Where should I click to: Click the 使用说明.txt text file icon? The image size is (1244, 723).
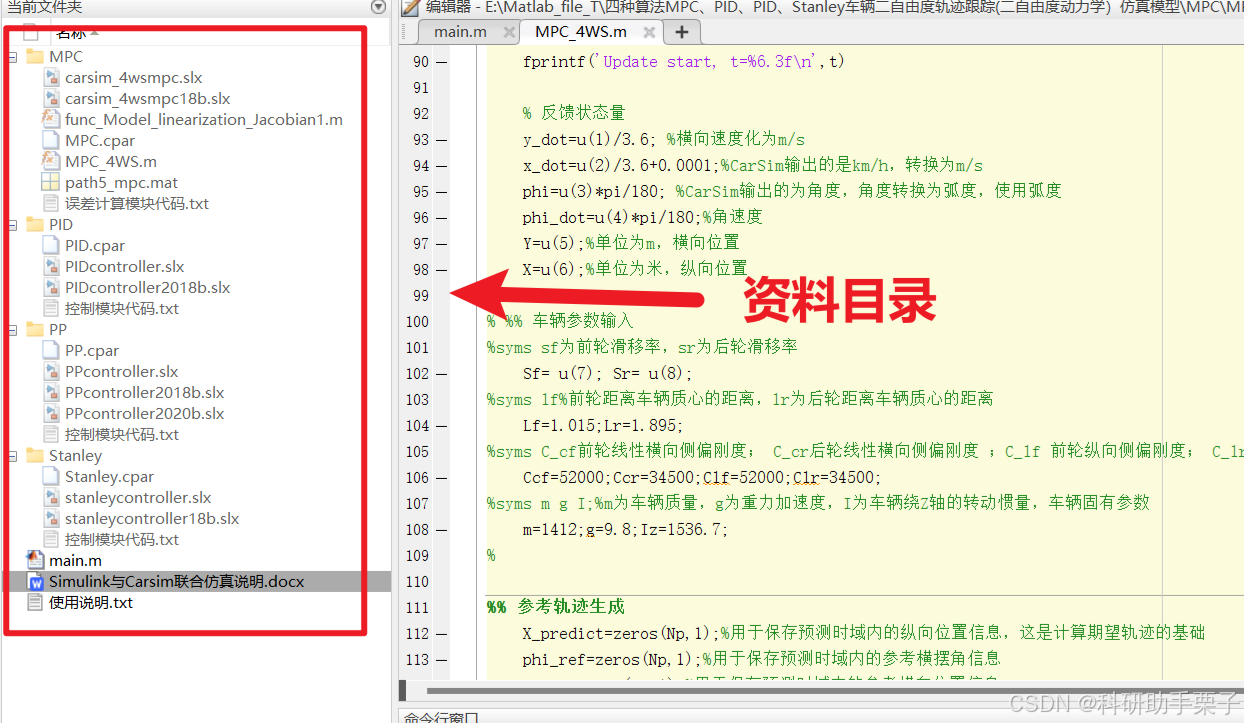tap(35, 602)
